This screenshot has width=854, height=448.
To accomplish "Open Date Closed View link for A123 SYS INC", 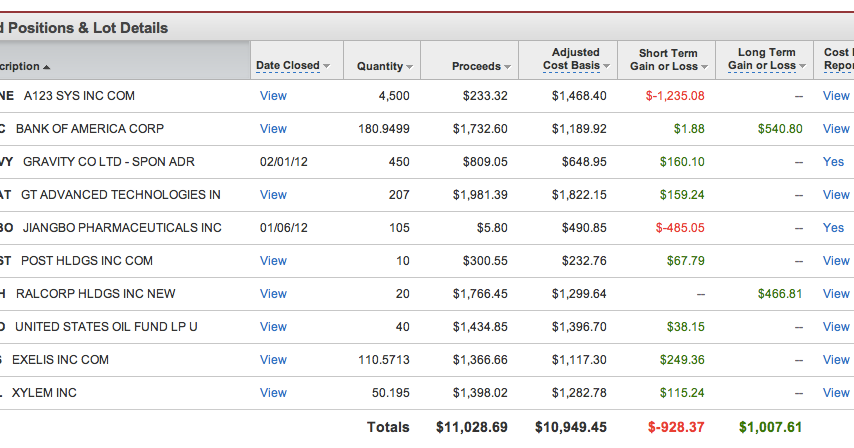I will (273, 96).
